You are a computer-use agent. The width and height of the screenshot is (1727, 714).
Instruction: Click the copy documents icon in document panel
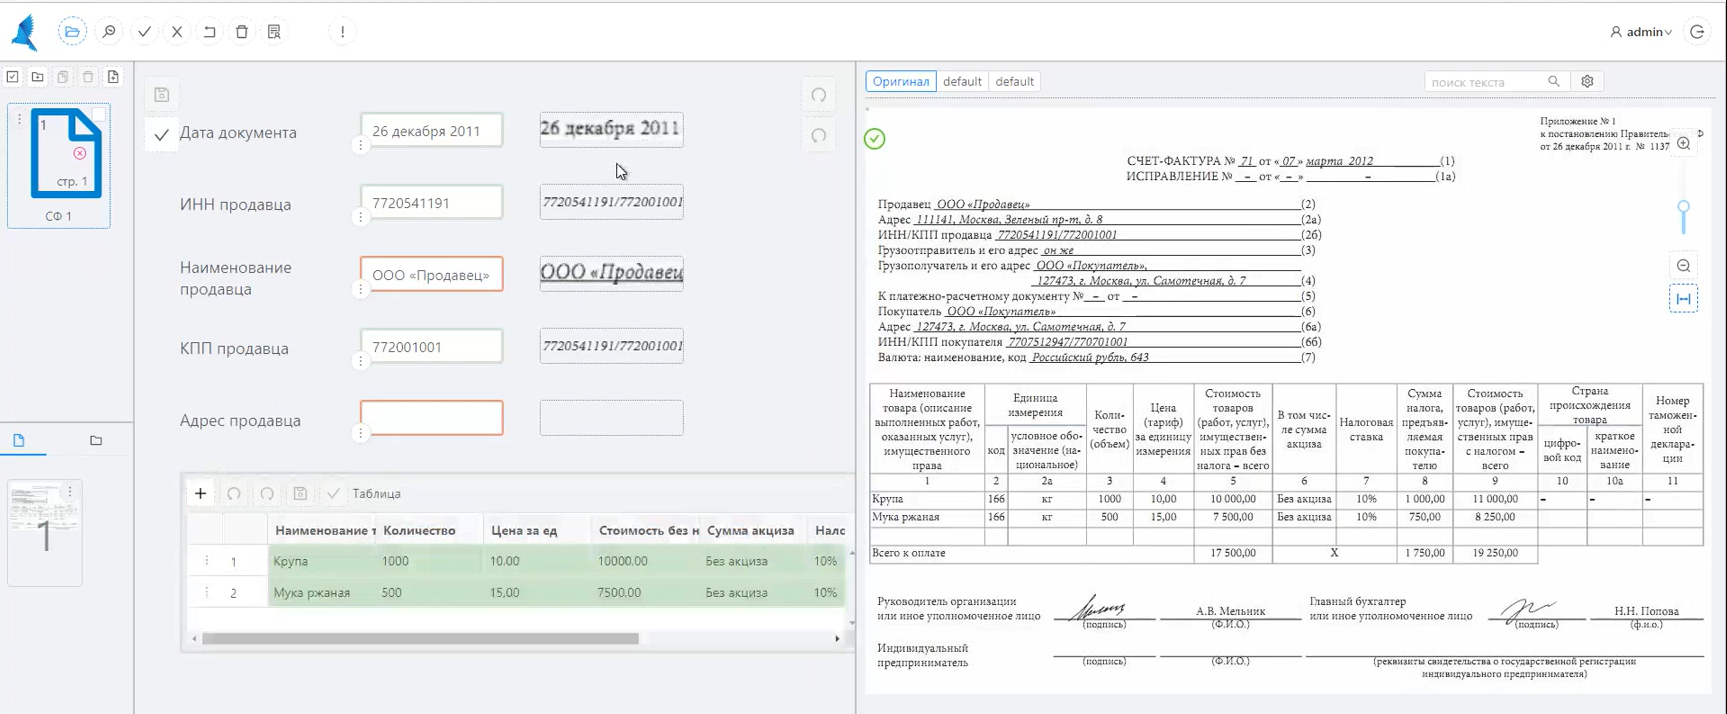(x=63, y=77)
